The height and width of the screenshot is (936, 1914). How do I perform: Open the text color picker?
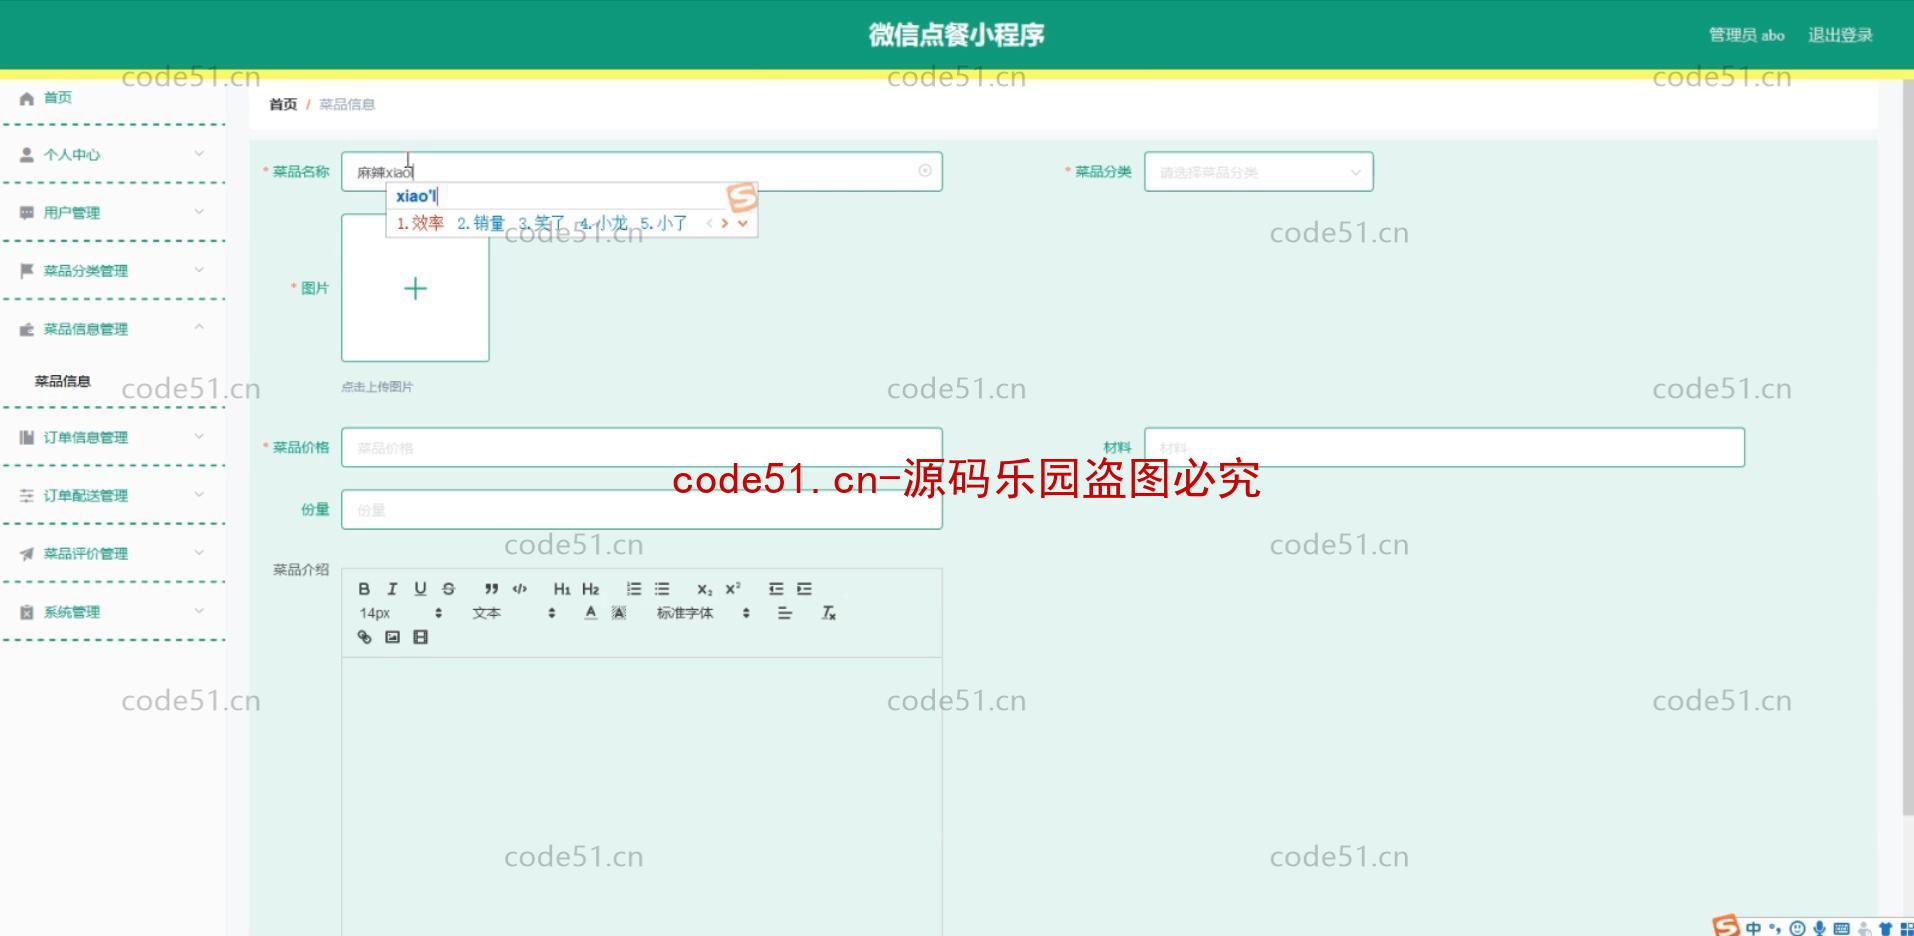click(x=591, y=613)
